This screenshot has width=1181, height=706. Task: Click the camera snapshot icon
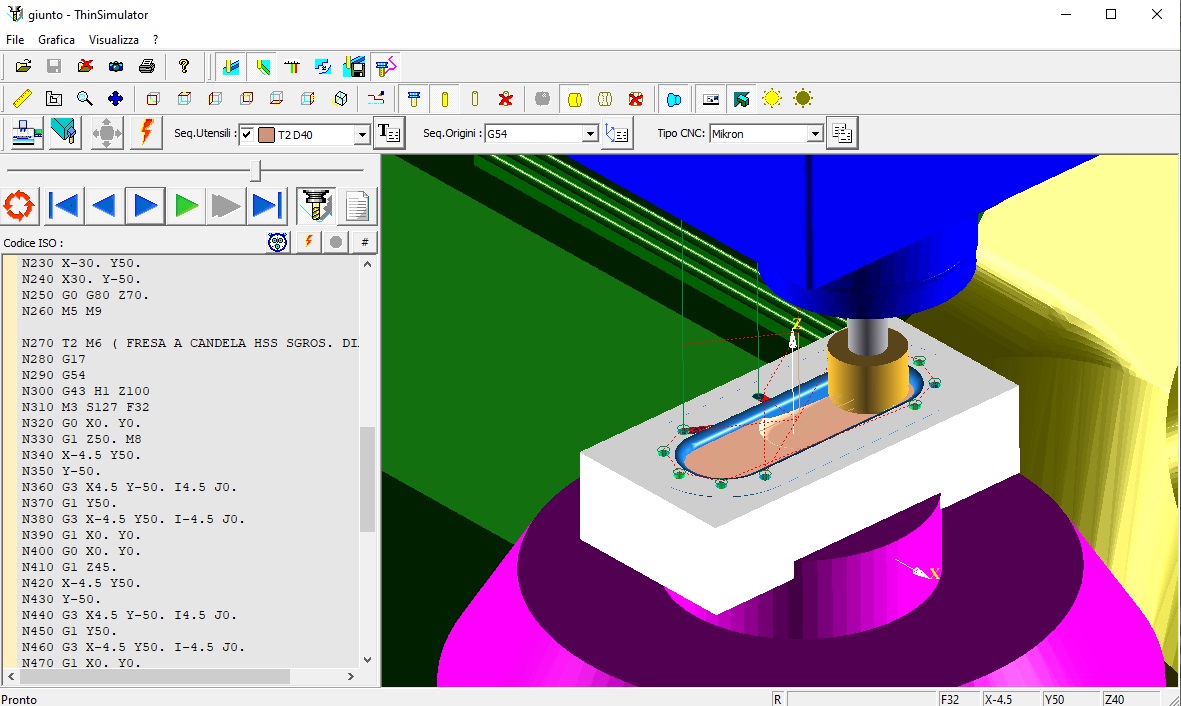116,67
